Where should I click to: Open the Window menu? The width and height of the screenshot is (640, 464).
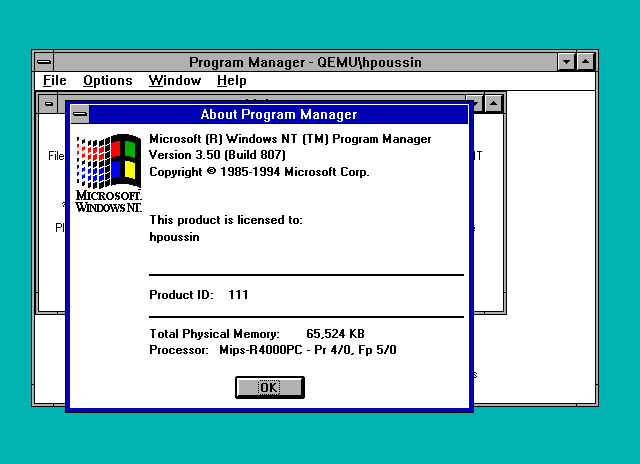click(x=175, y=80)
